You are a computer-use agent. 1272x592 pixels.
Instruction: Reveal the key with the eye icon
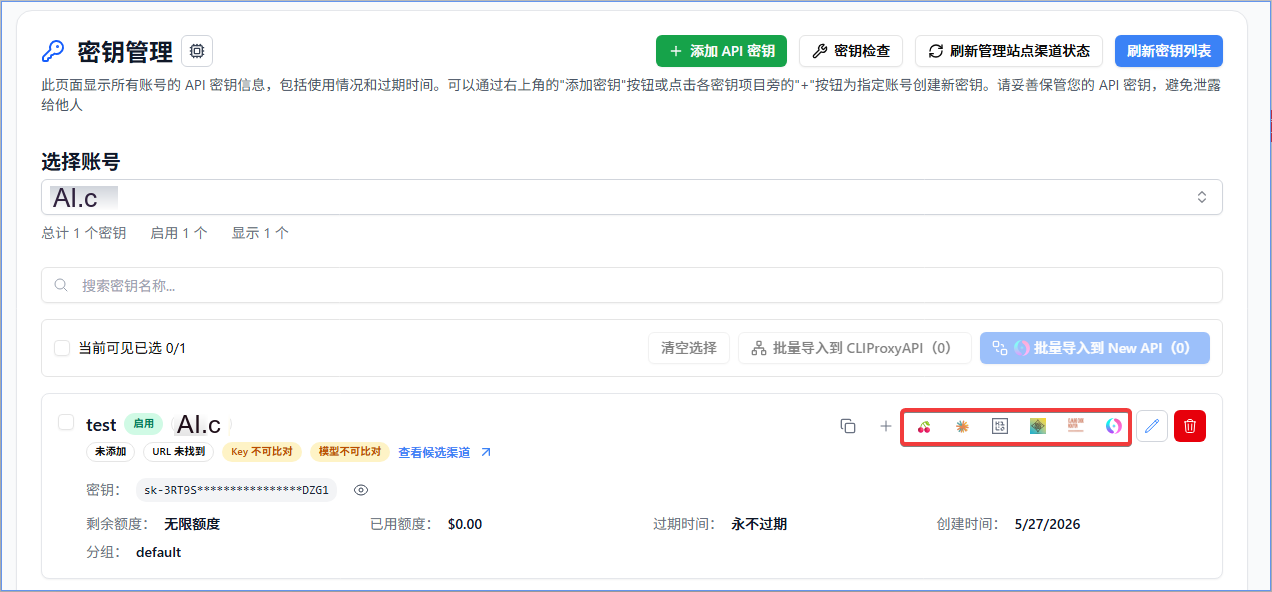point(362,490)
